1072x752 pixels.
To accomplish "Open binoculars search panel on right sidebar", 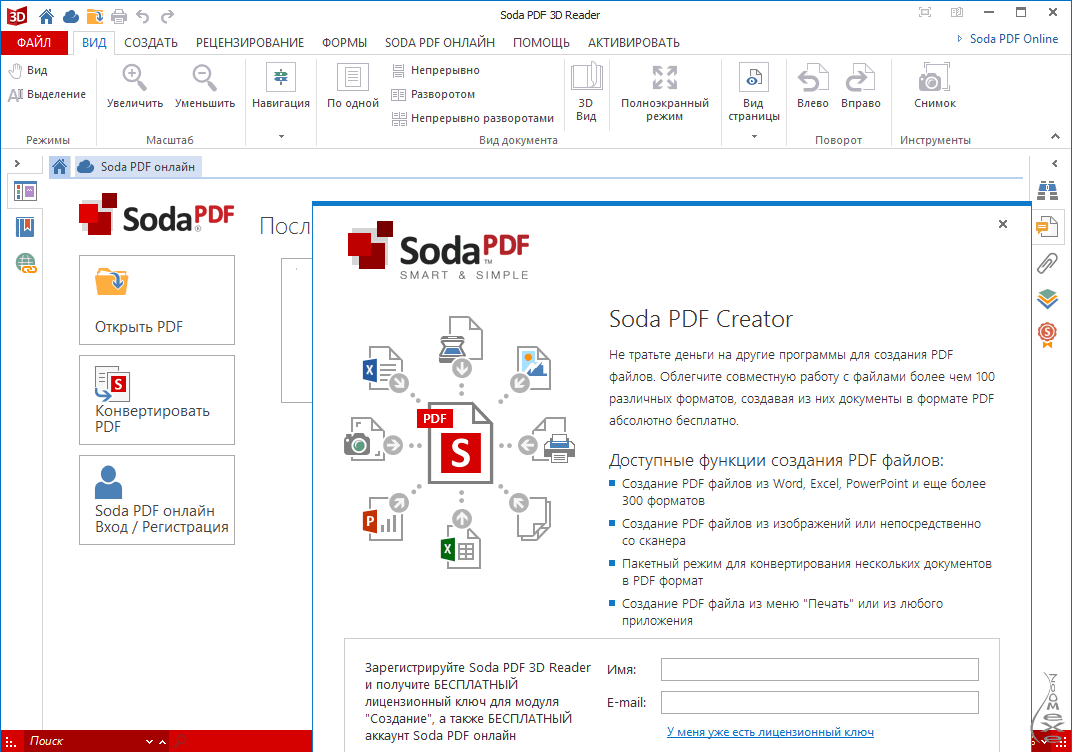I will pyautogui.click(x=1047, y=191).
